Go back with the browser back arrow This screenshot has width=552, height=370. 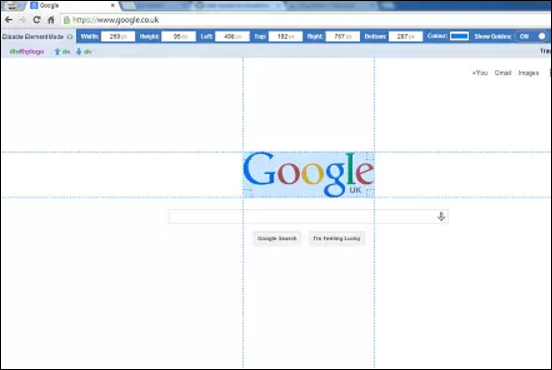coord(8,20)
